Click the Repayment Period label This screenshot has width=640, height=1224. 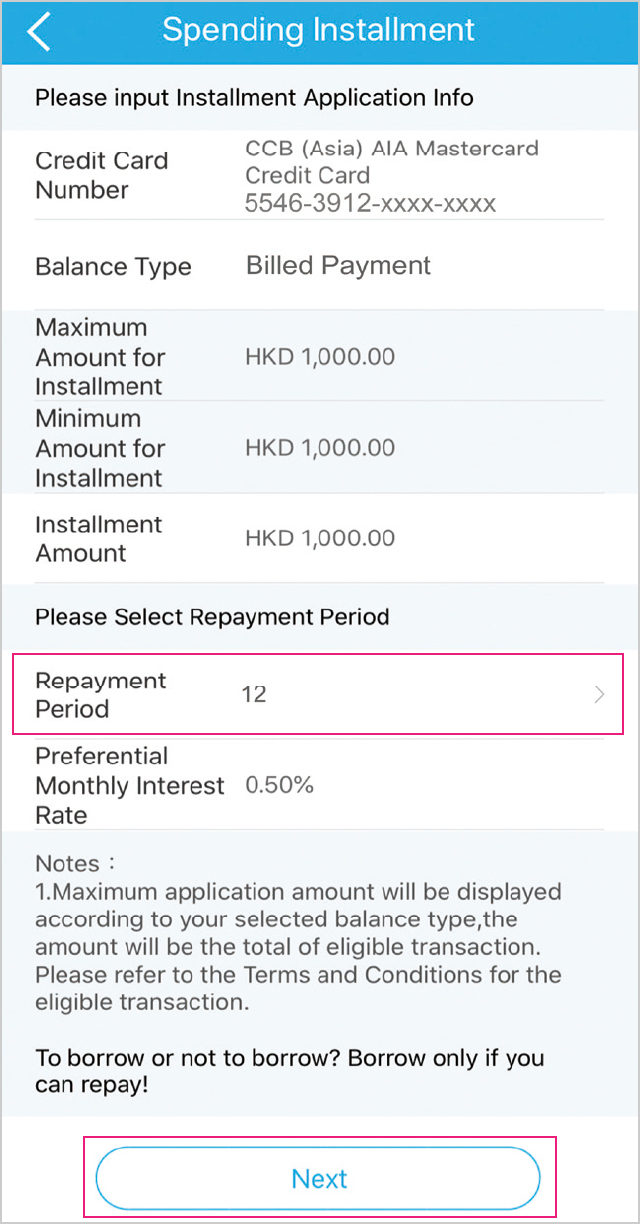tap(100, 695)
